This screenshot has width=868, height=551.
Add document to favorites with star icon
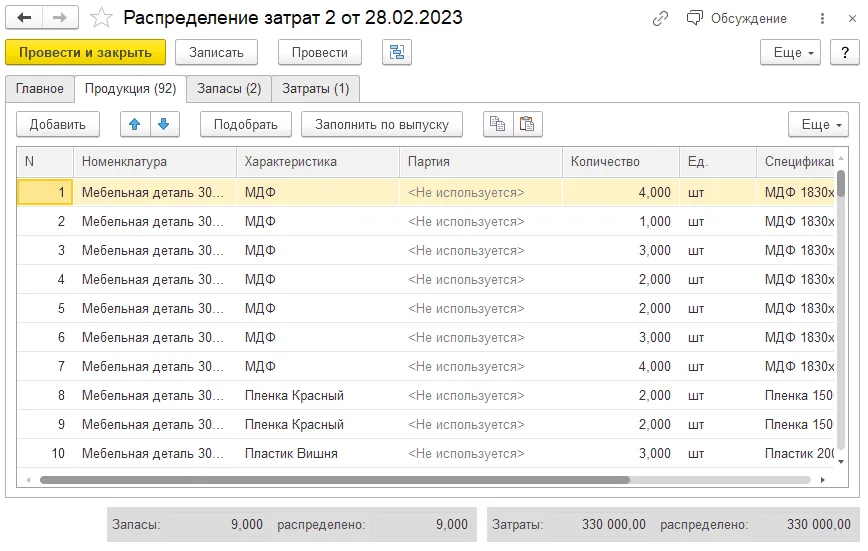(x=101, y=18)
